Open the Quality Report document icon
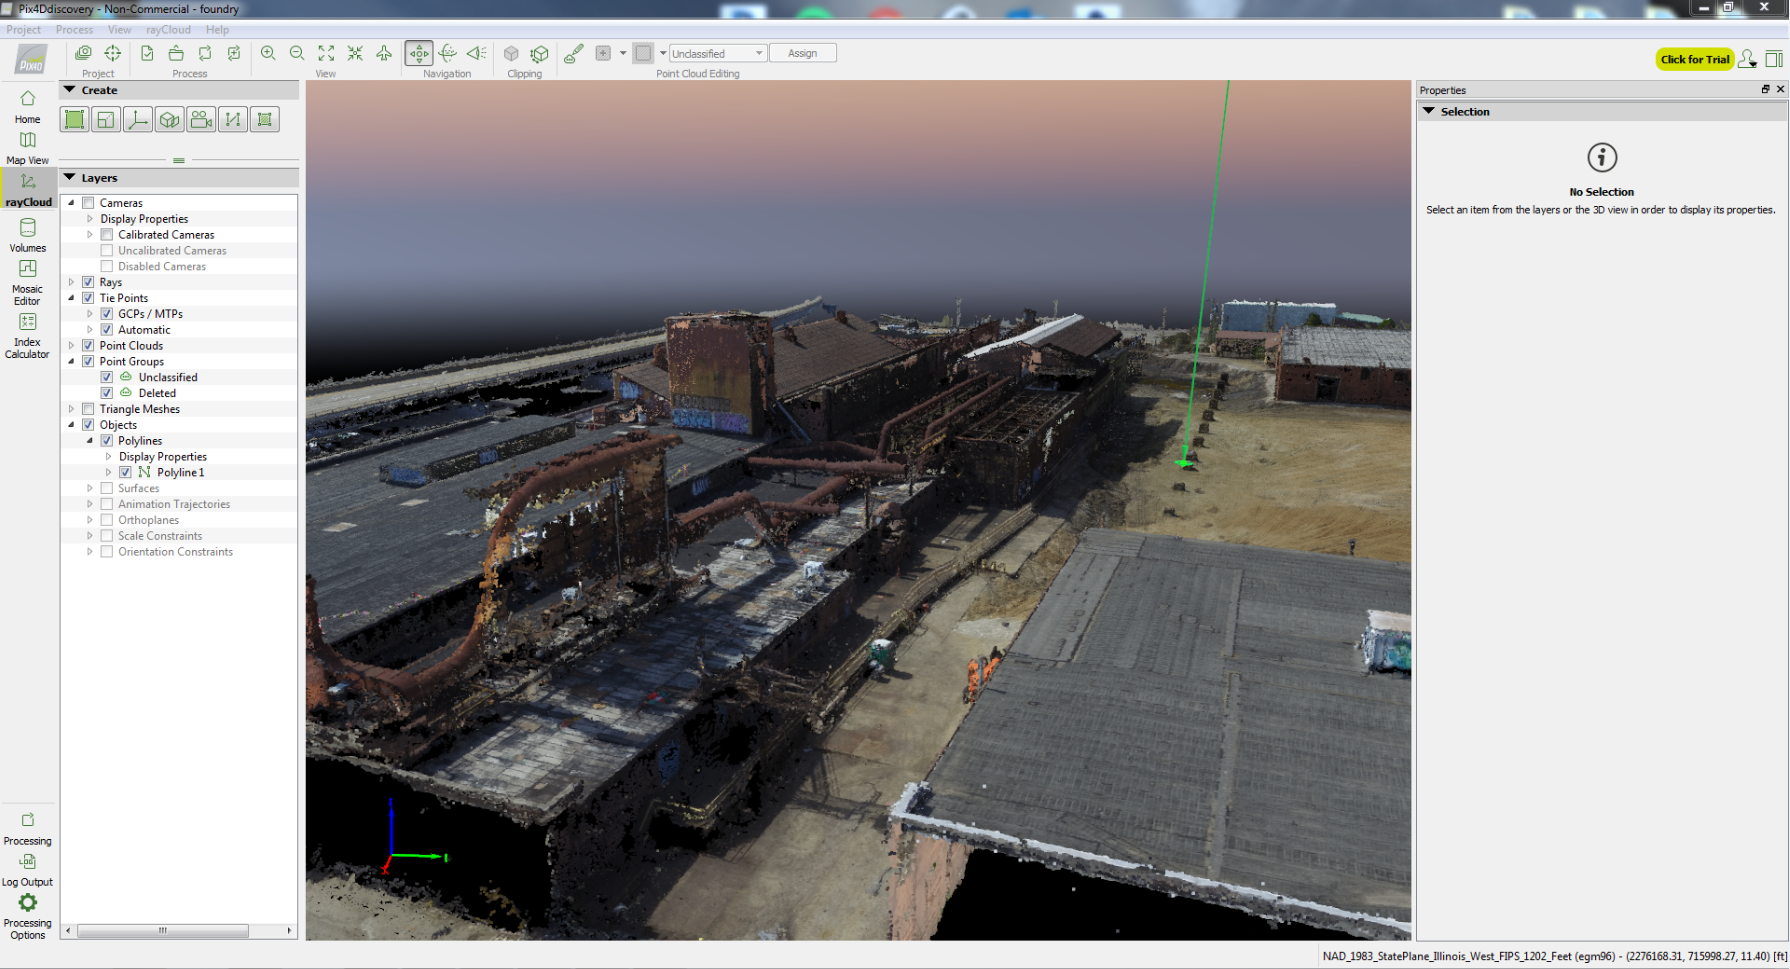This screenshot has width=1790, height=969. [147, 53]
